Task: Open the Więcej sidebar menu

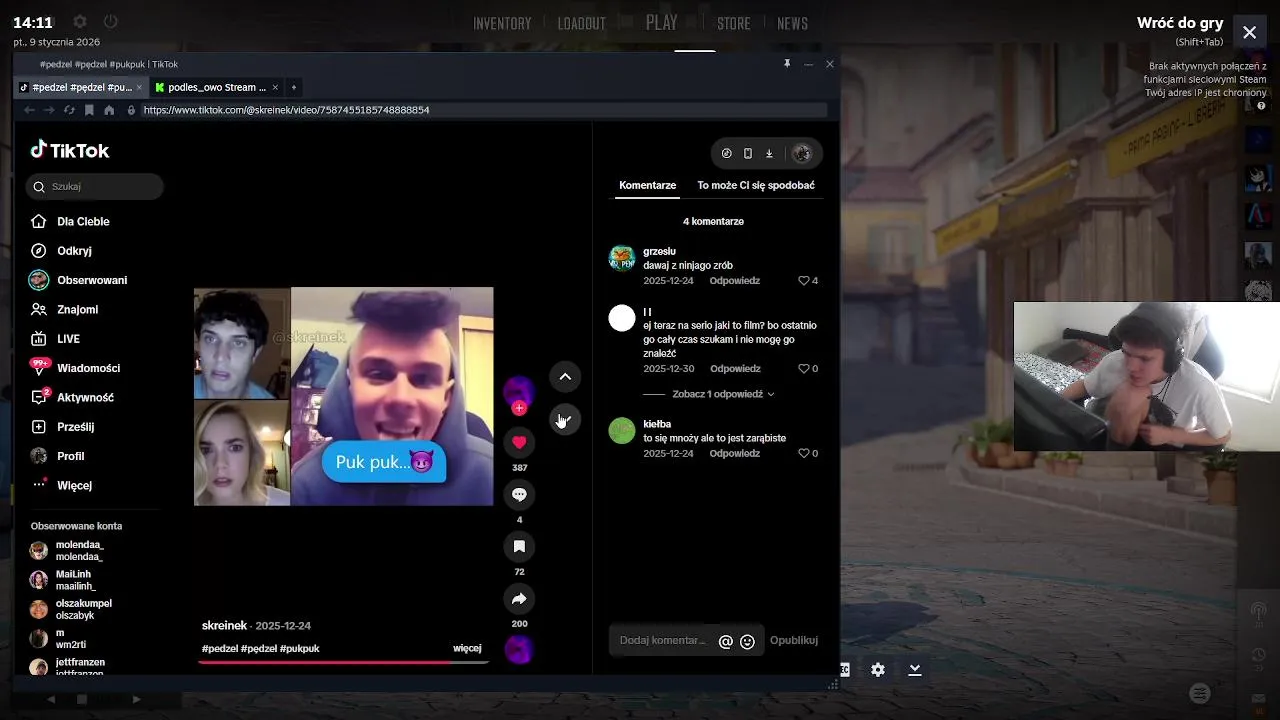Action: (62, 485)
